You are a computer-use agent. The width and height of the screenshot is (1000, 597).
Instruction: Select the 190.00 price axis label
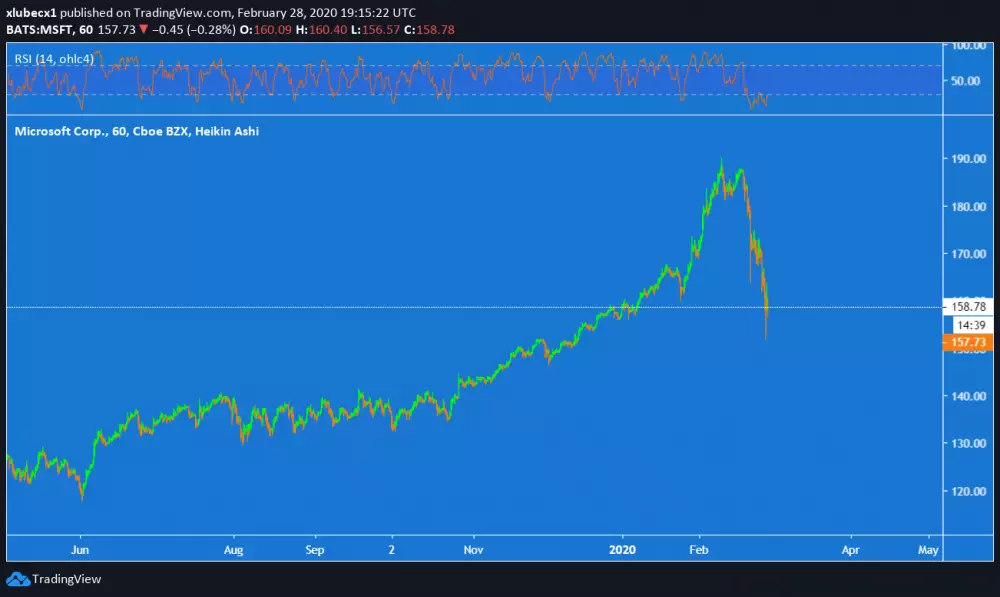click(x=969, y=159)
